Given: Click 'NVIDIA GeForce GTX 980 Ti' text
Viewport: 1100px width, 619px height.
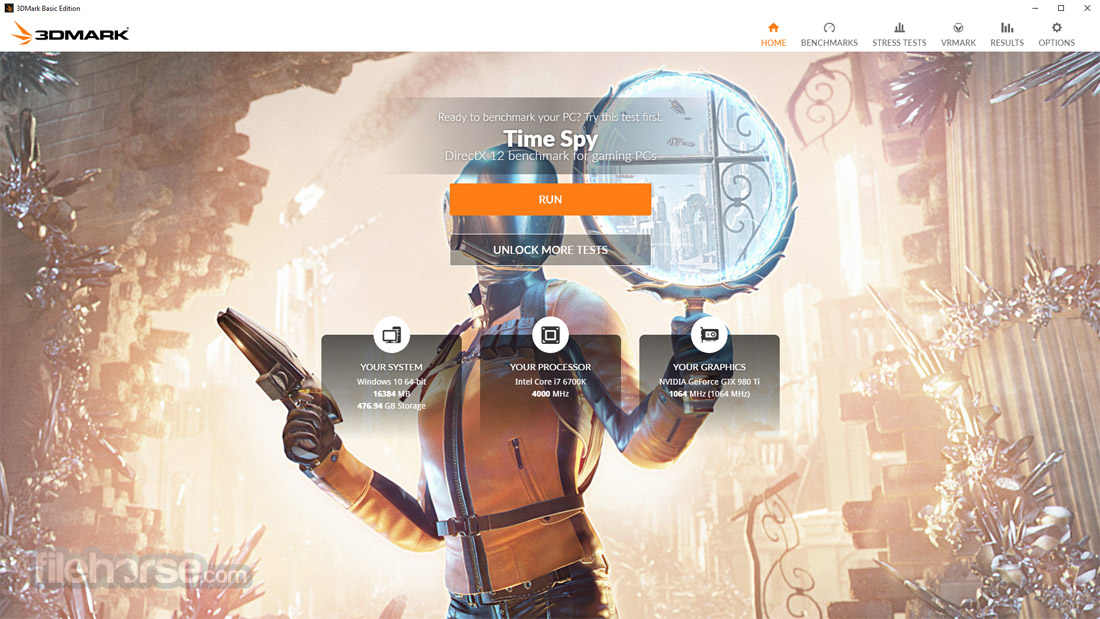Looking at the screenshot, I should [709, 382].
